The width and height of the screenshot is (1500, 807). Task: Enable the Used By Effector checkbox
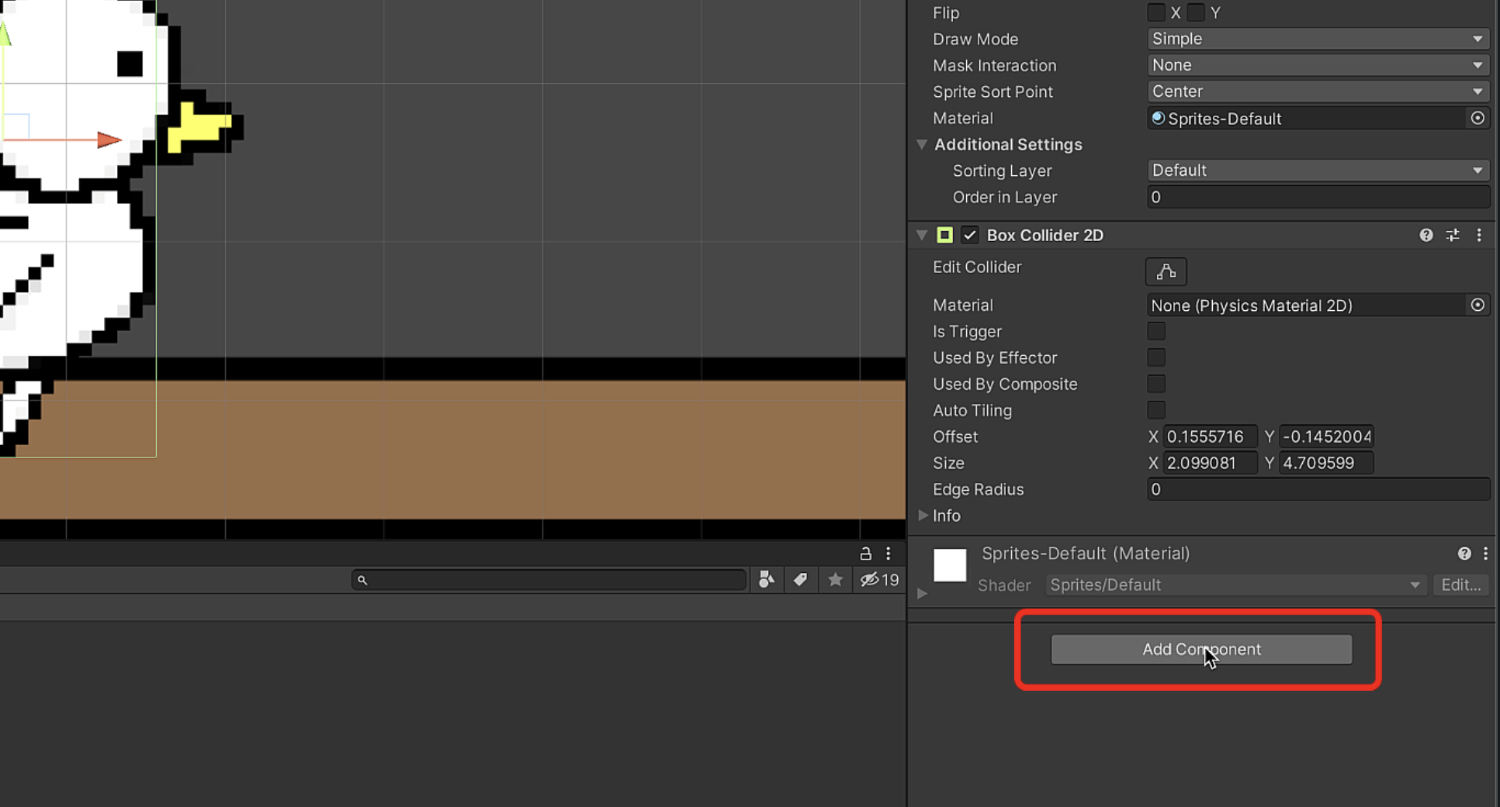tap(1156, 357)
